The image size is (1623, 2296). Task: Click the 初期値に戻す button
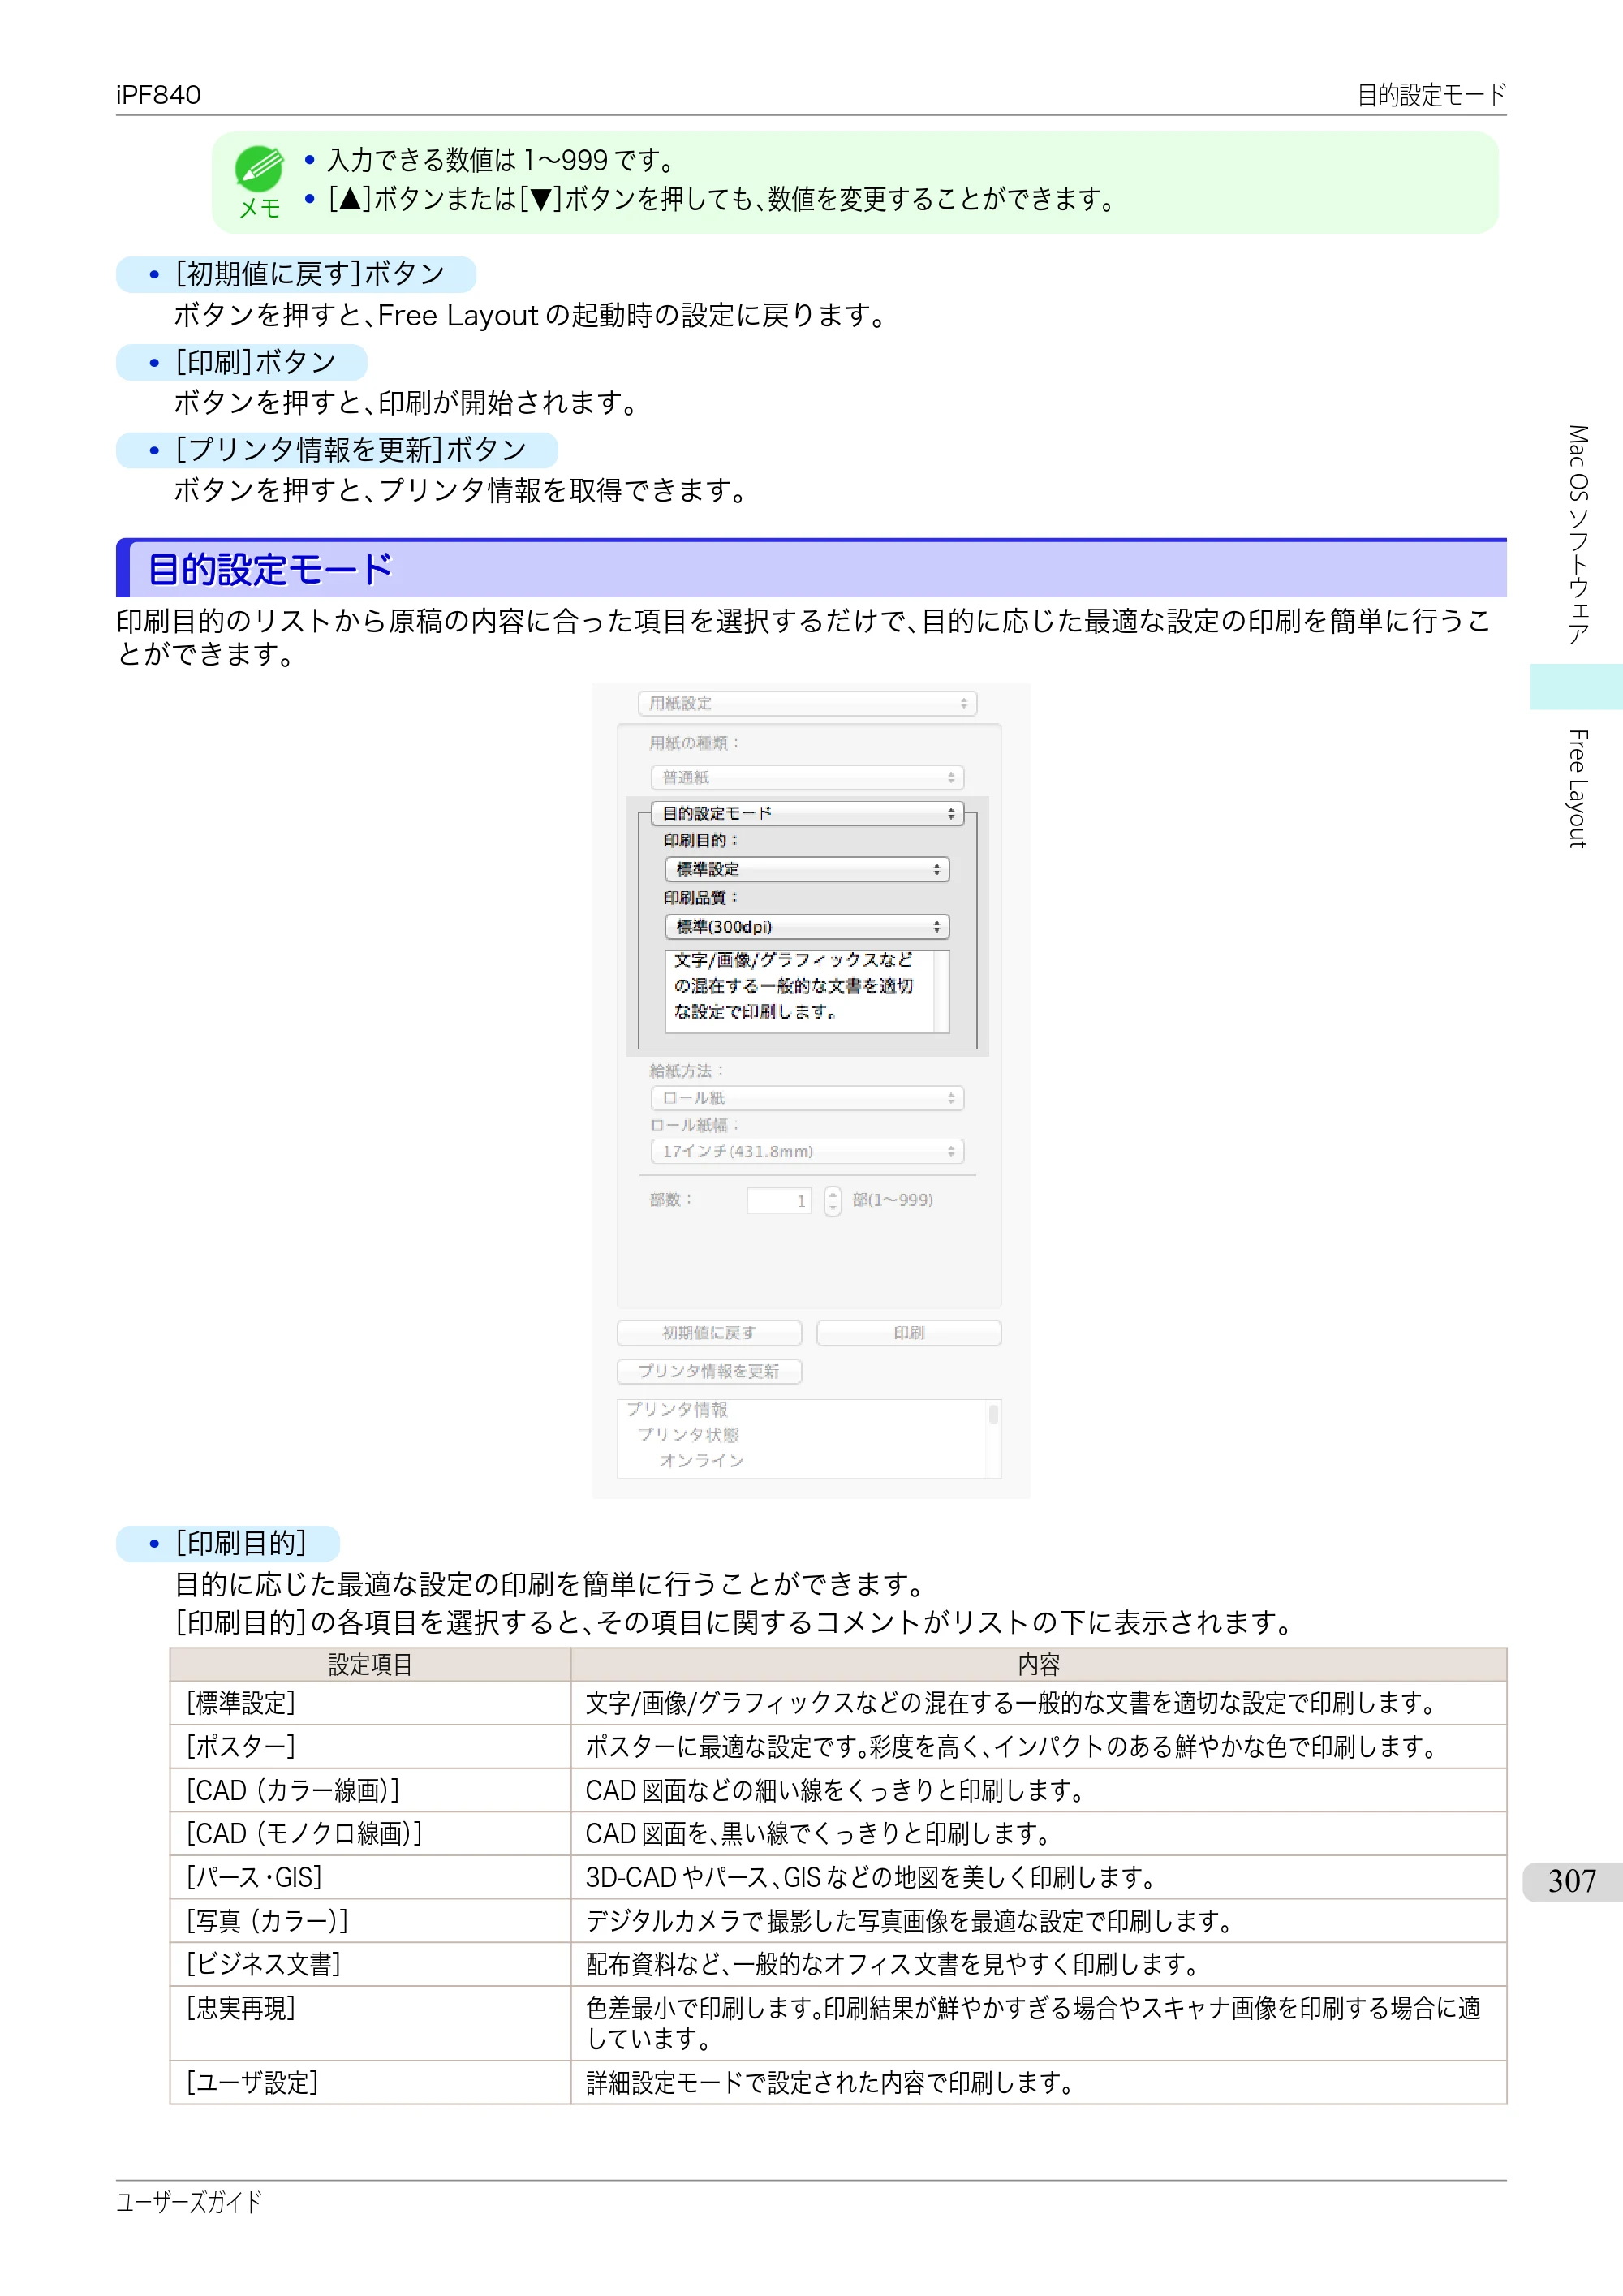(x=709, y=1333)
